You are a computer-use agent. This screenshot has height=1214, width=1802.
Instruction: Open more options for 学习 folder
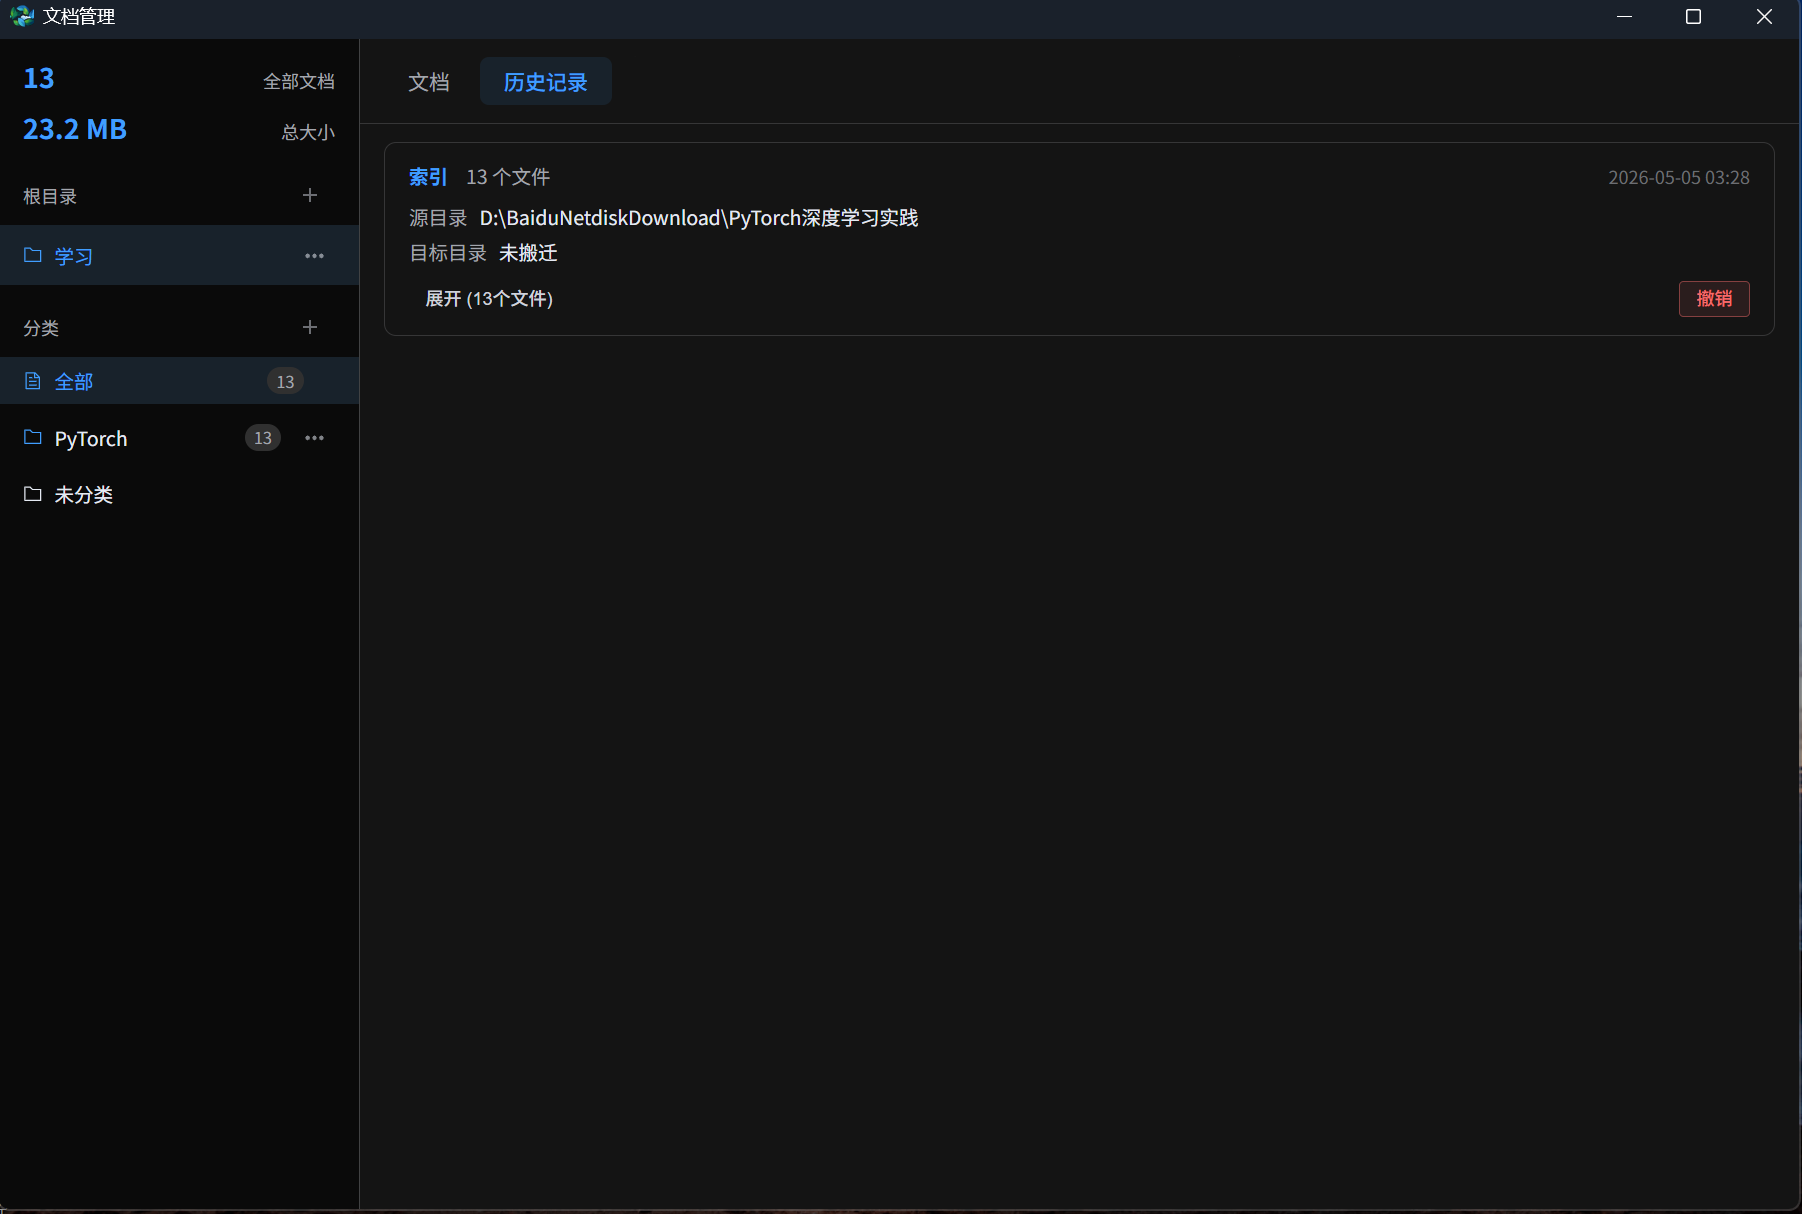[314, 256]
